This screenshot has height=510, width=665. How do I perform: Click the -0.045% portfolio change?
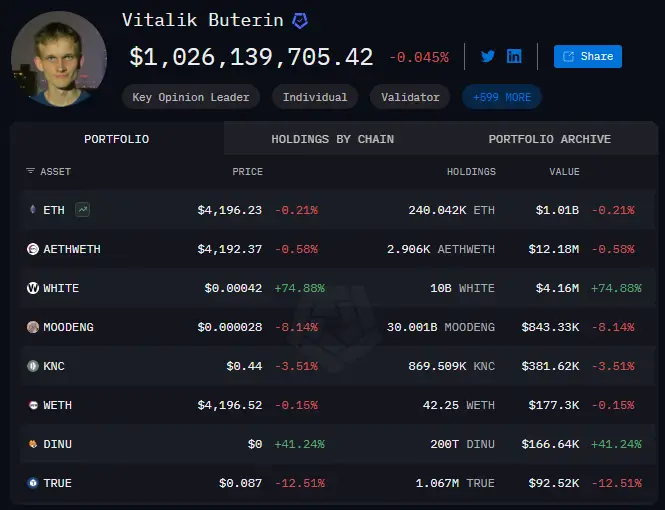click(x=419, y=57)
